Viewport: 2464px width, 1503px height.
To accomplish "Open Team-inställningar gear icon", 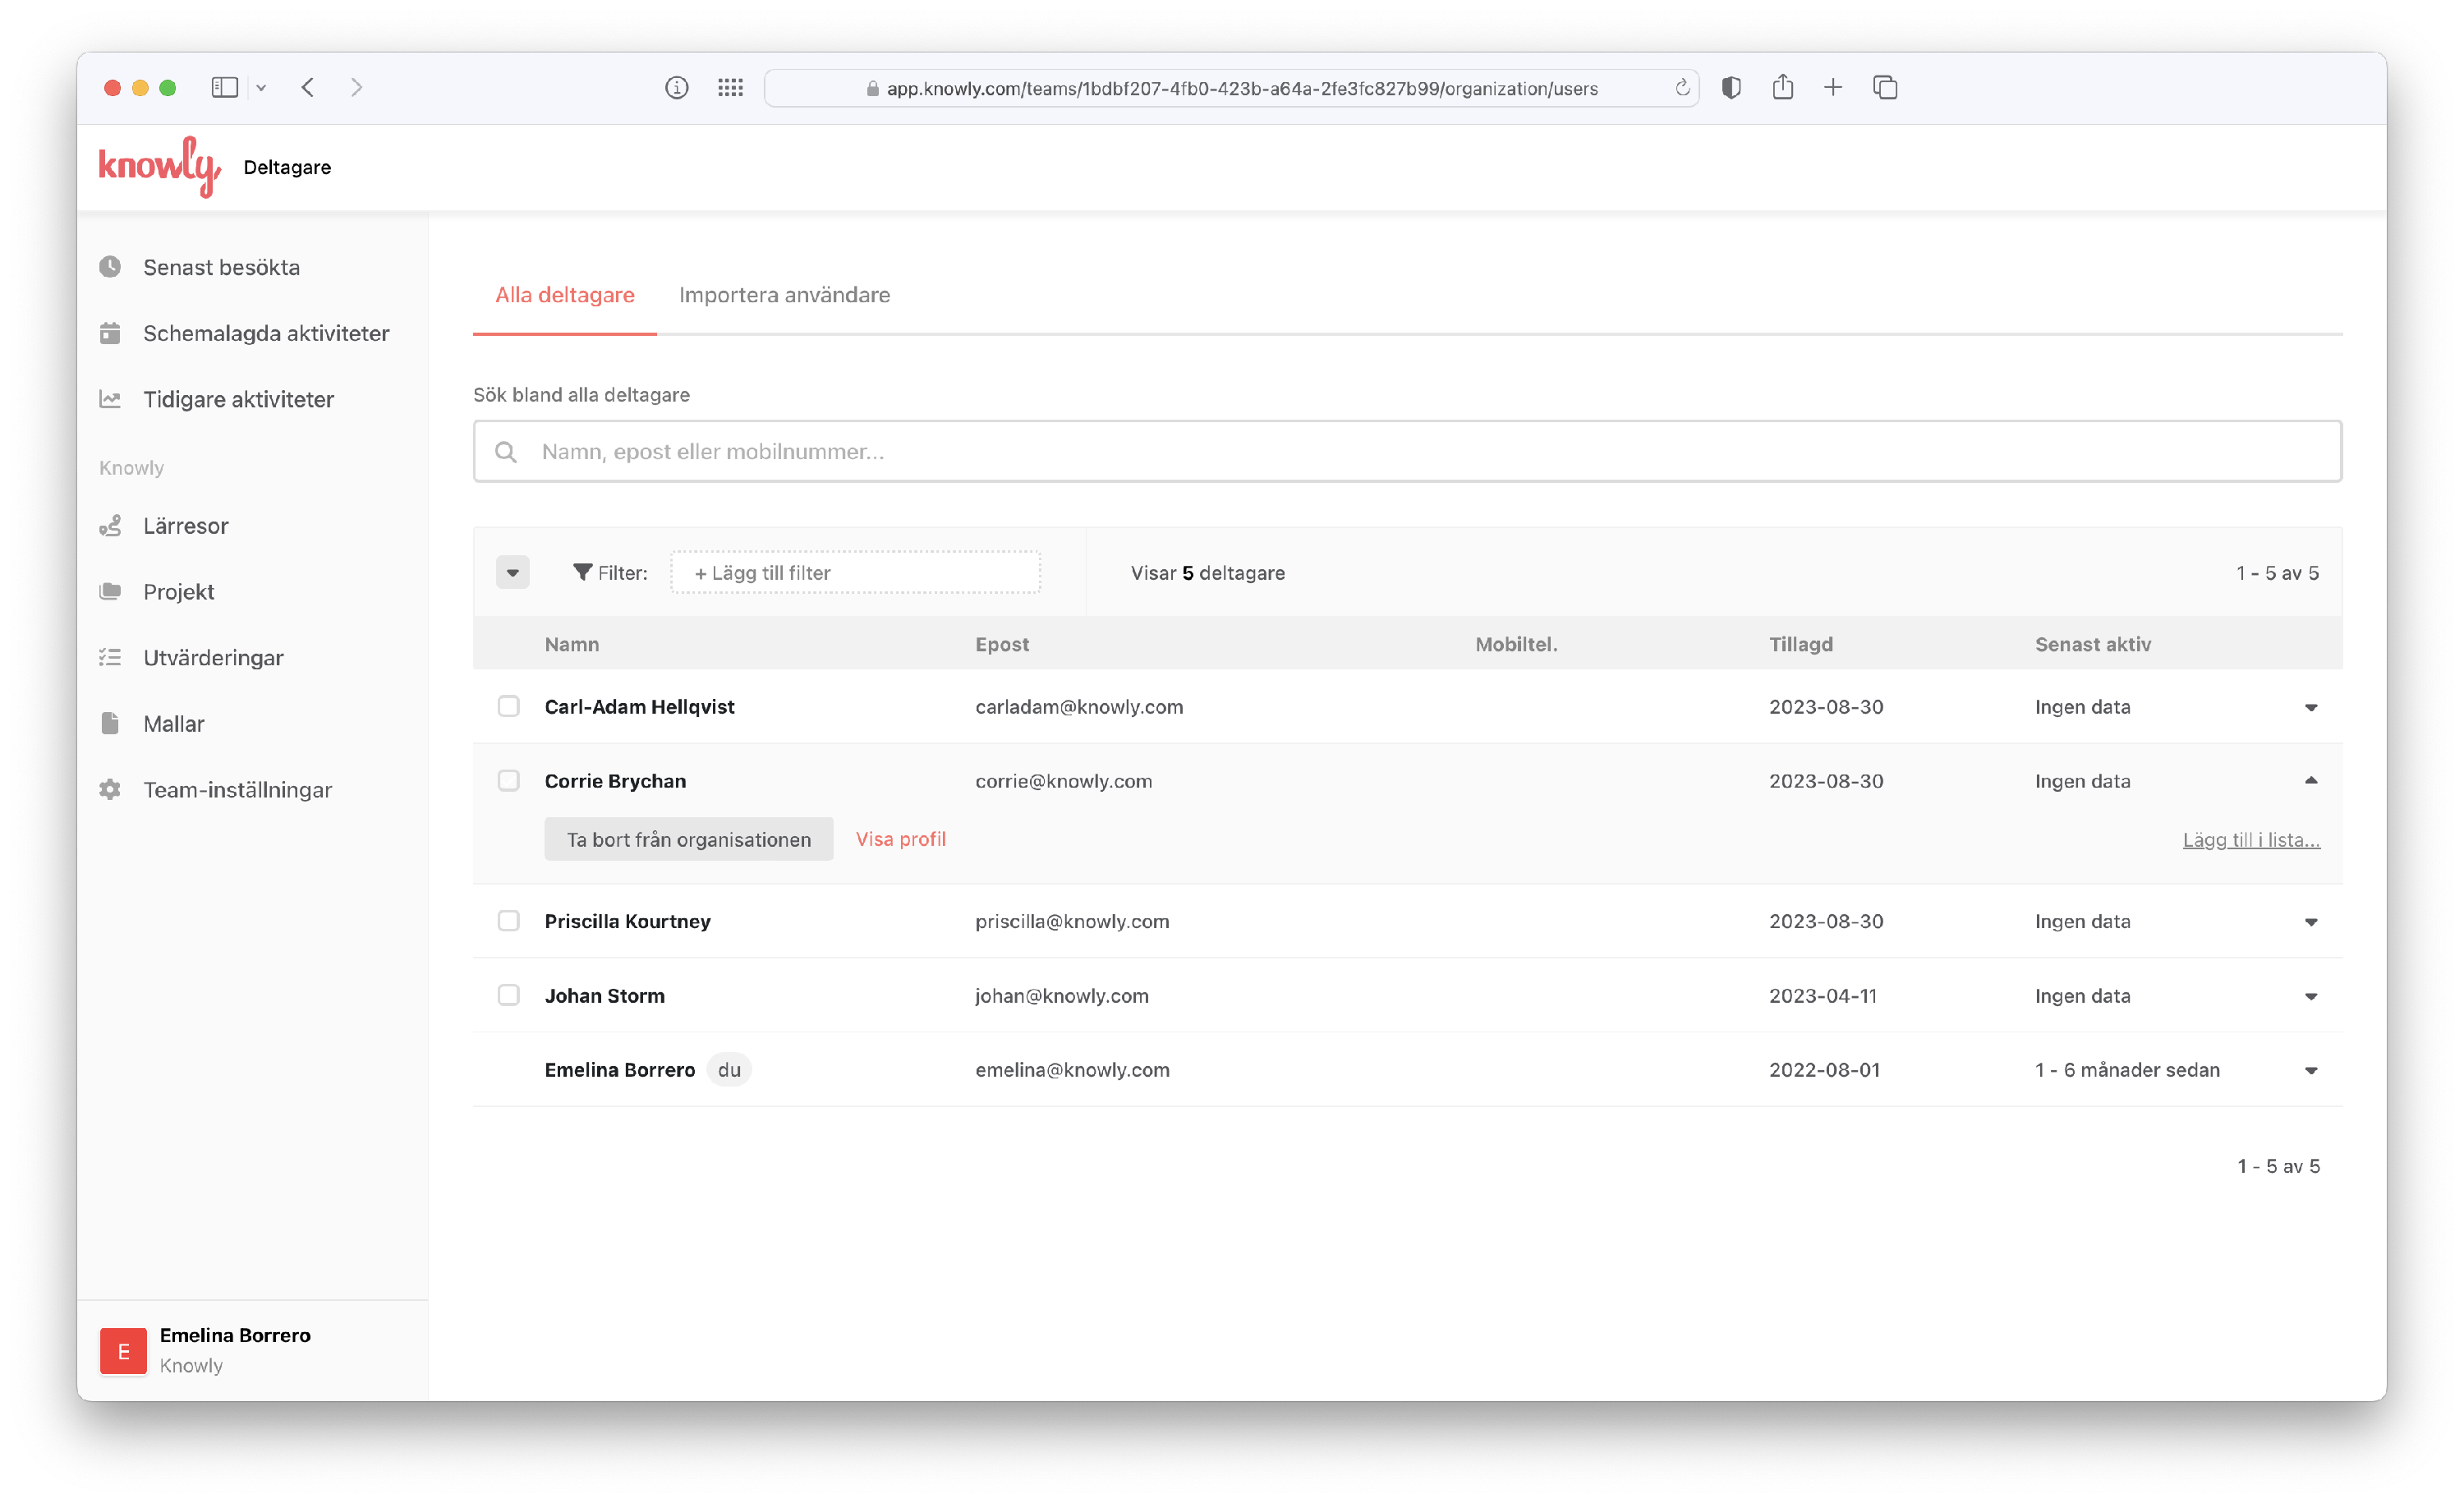I will (x=110, y=789).
